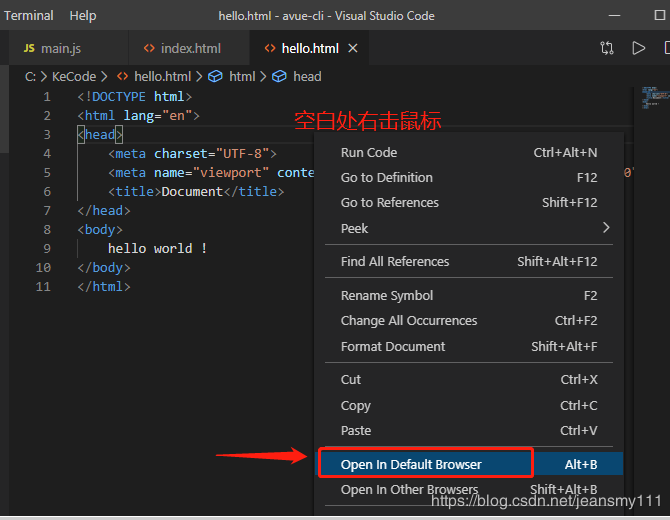Expand the Peek submenu arrow

click(x=606, y=228)
